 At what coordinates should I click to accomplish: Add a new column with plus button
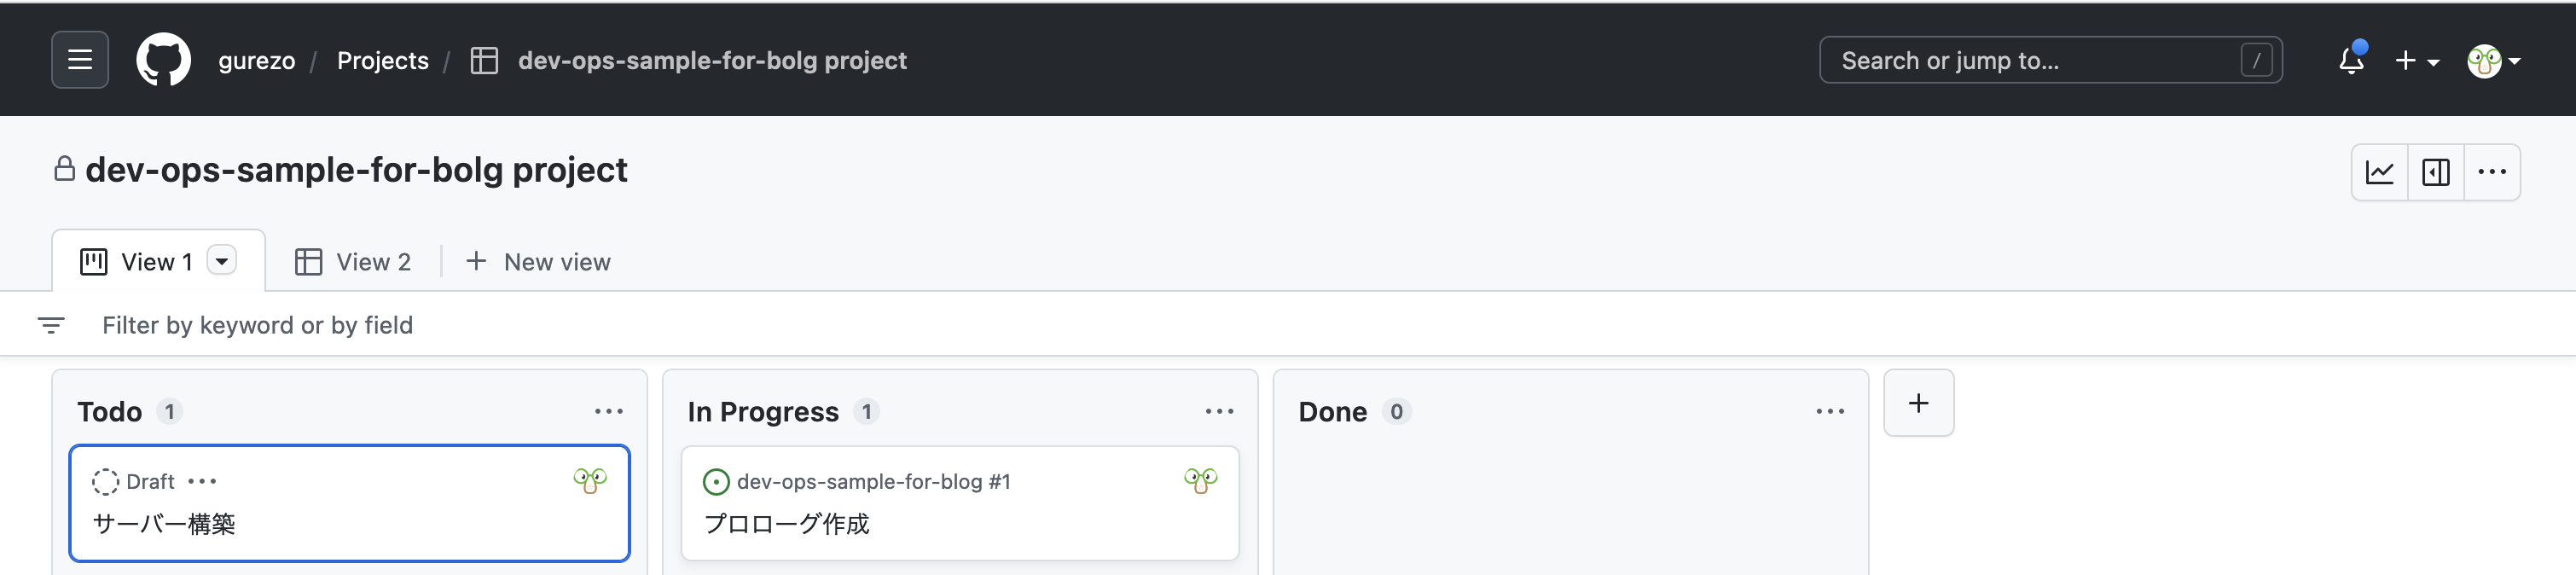(1918, 403)
